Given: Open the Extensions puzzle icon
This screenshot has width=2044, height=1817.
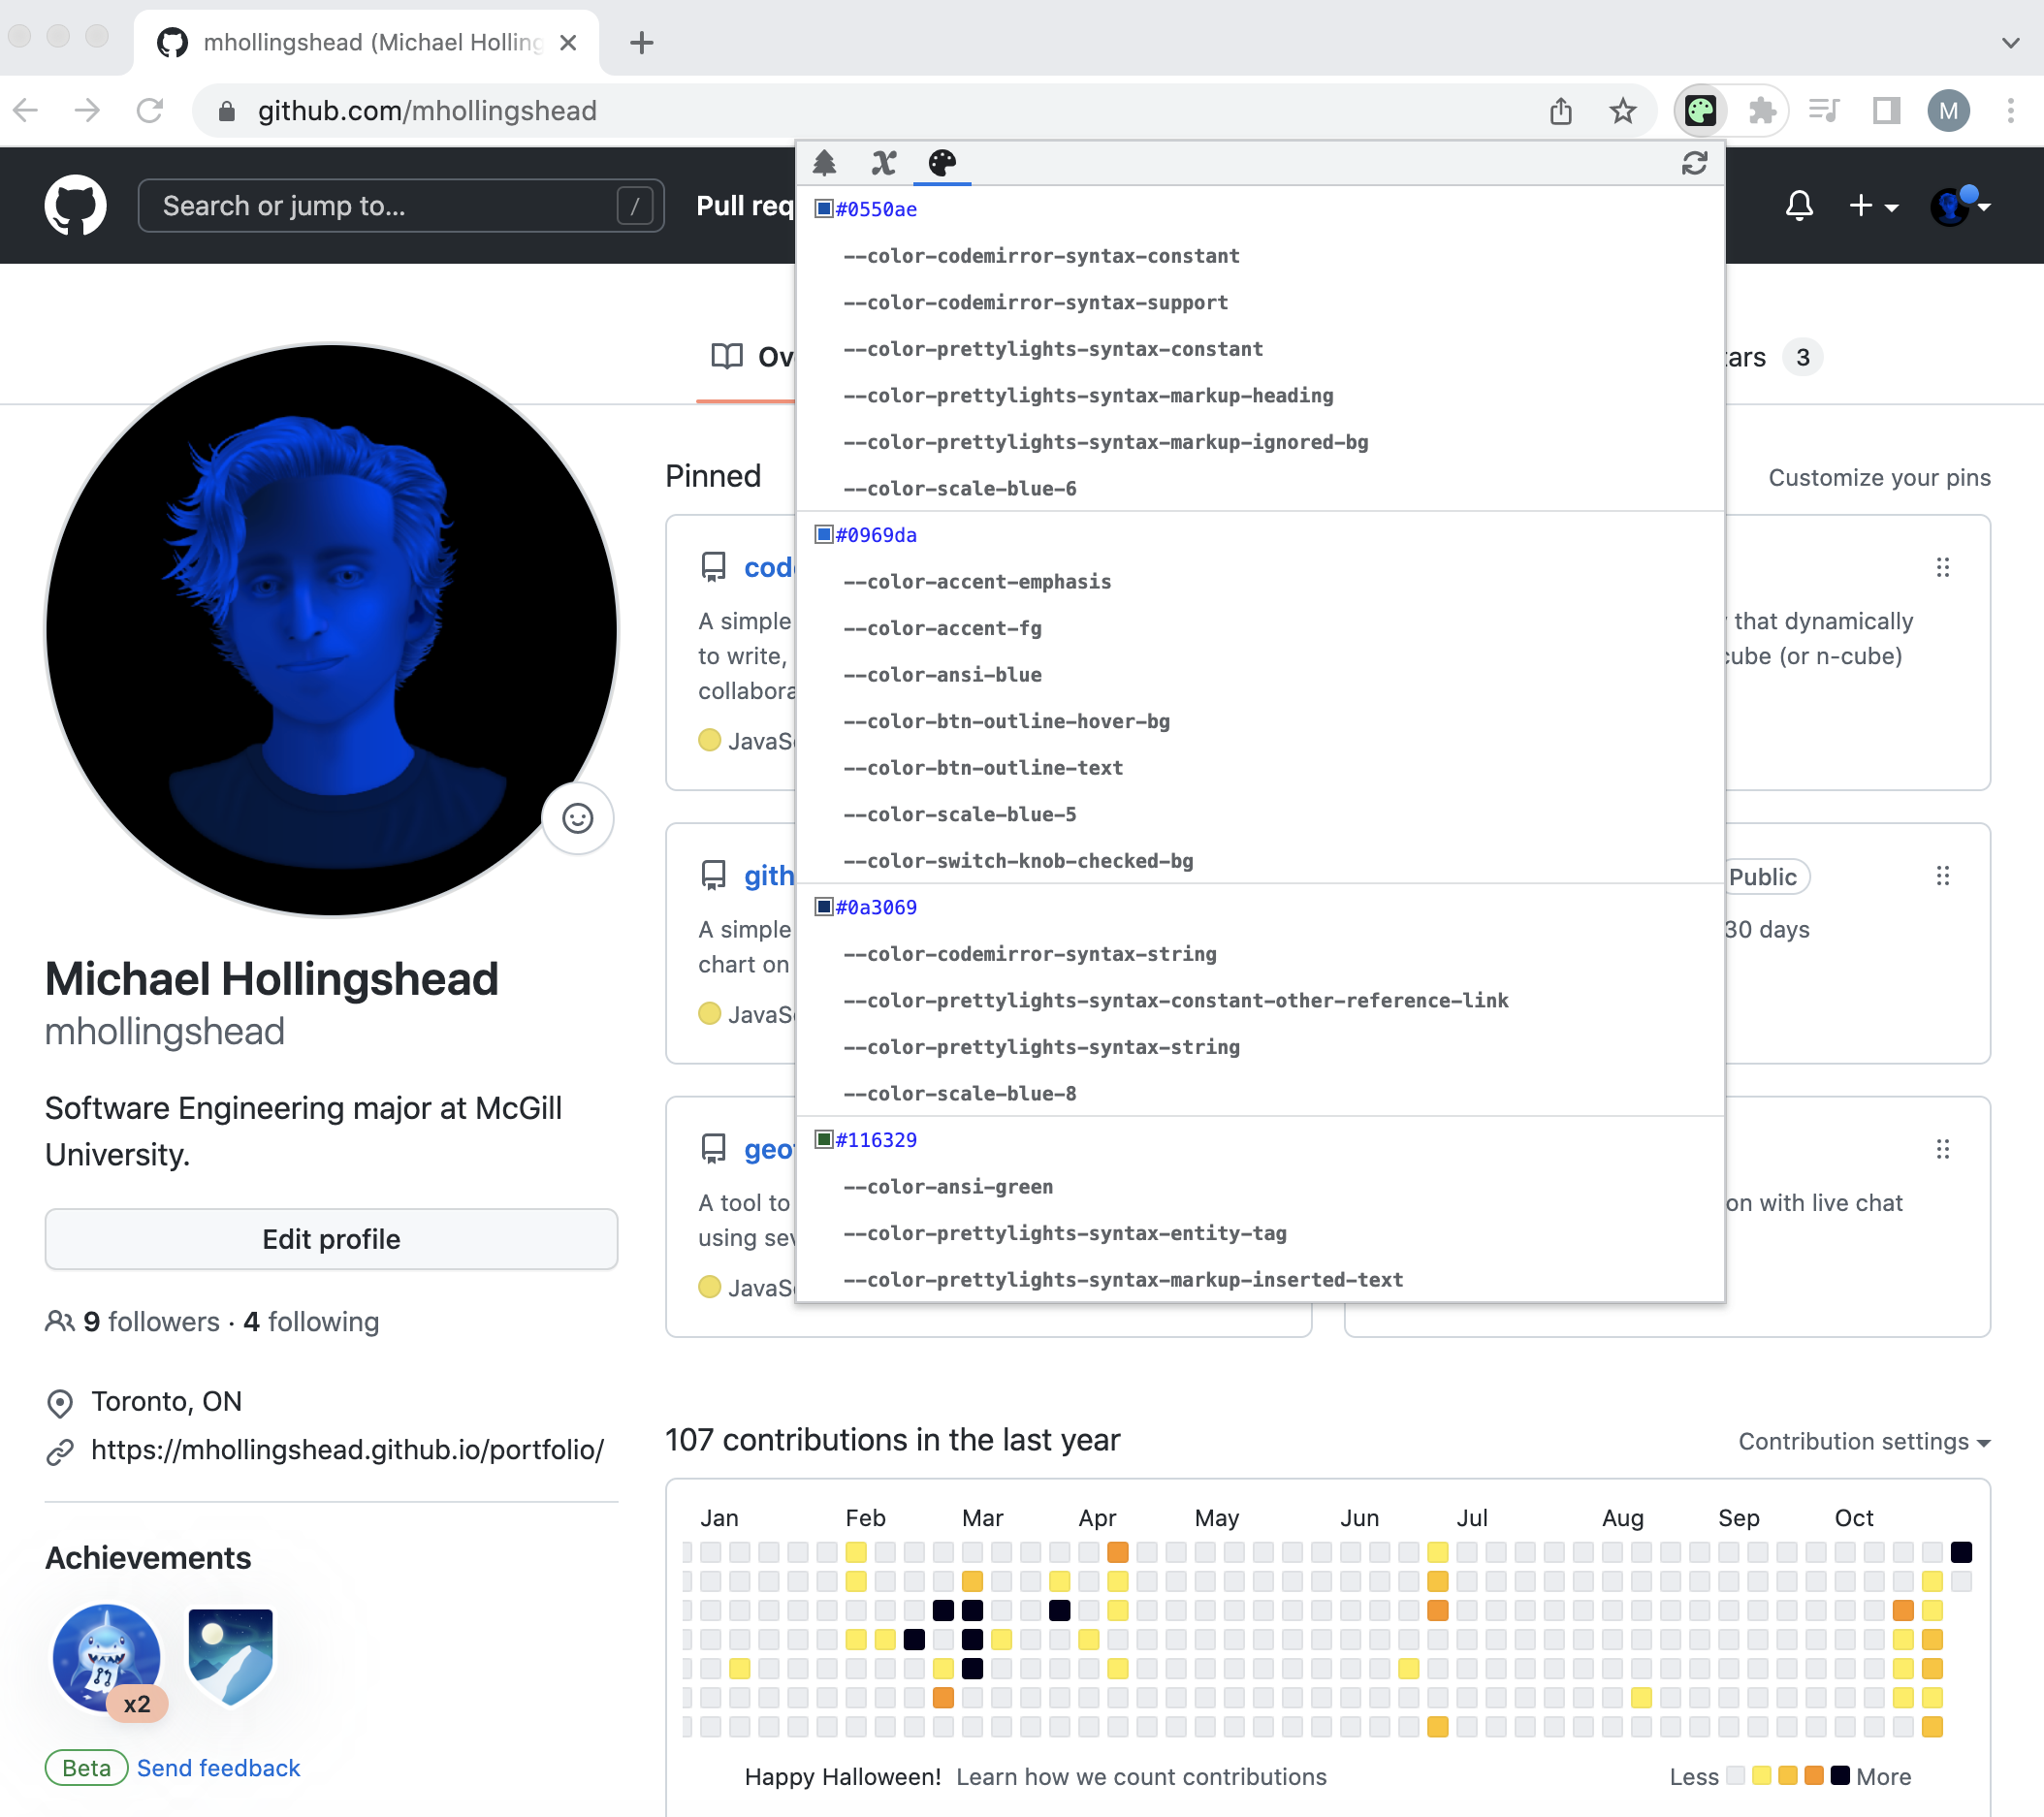Looking at the screenshot, I should (1762, 110).
